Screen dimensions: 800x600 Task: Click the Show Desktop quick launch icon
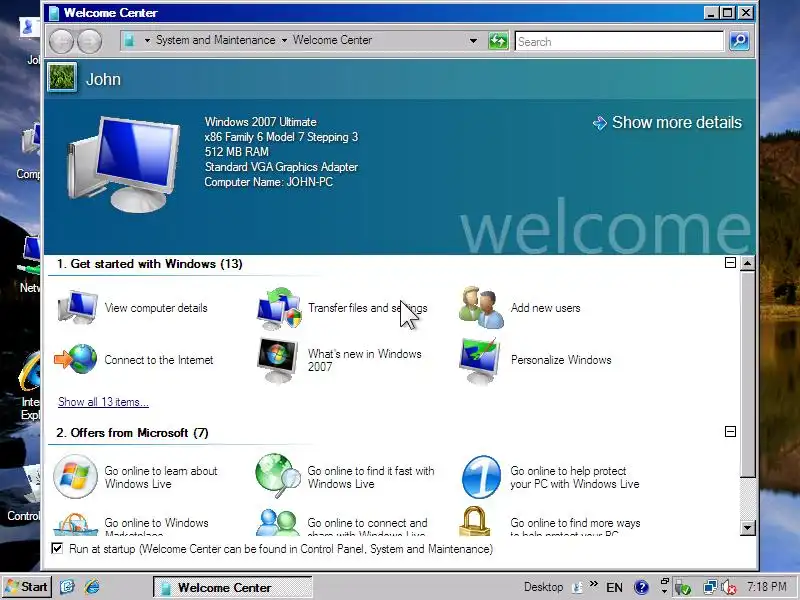coord(67,587)
